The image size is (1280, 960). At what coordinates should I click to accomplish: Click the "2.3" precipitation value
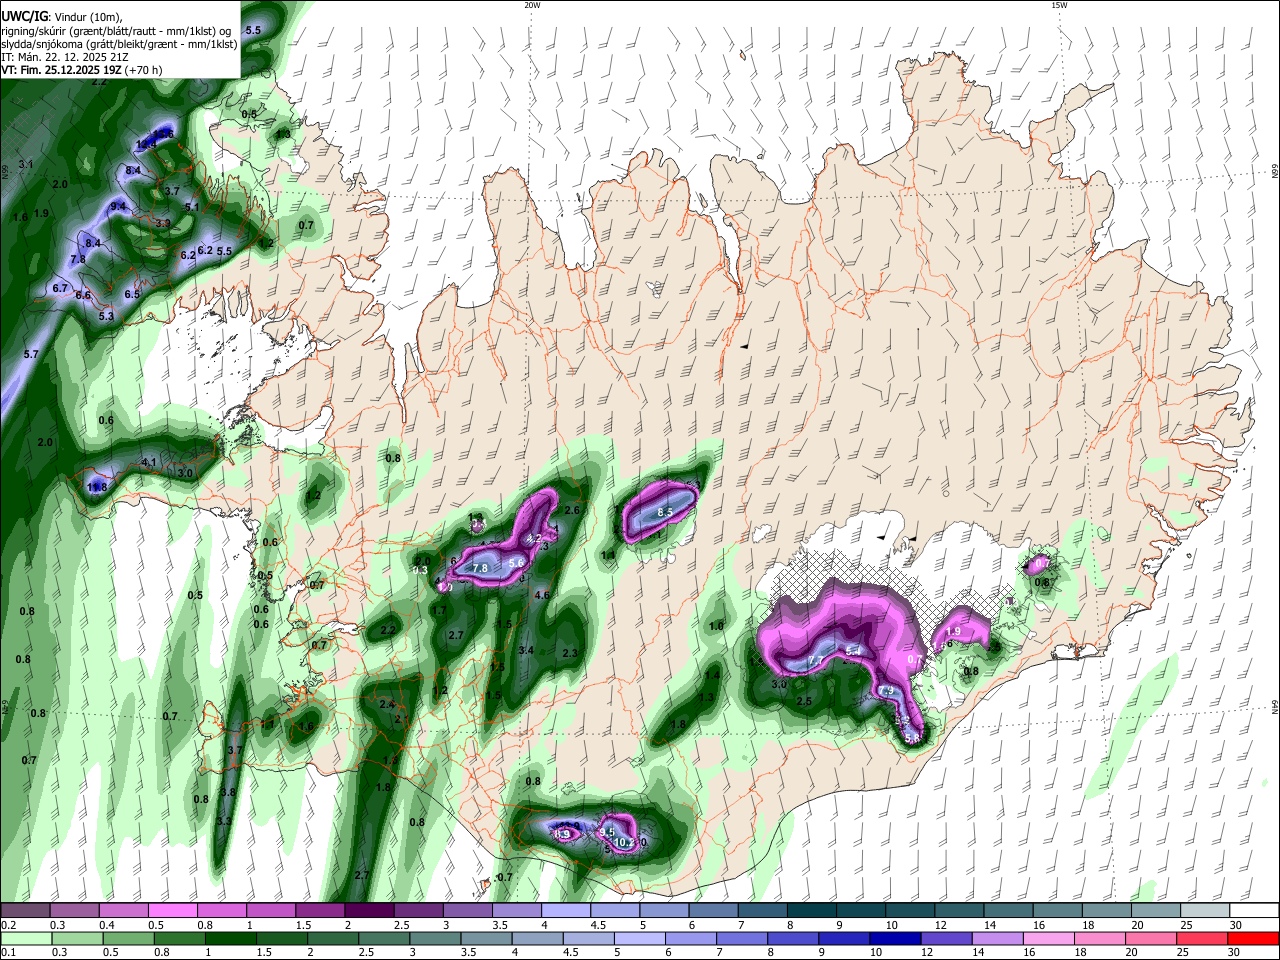(570, 654)
